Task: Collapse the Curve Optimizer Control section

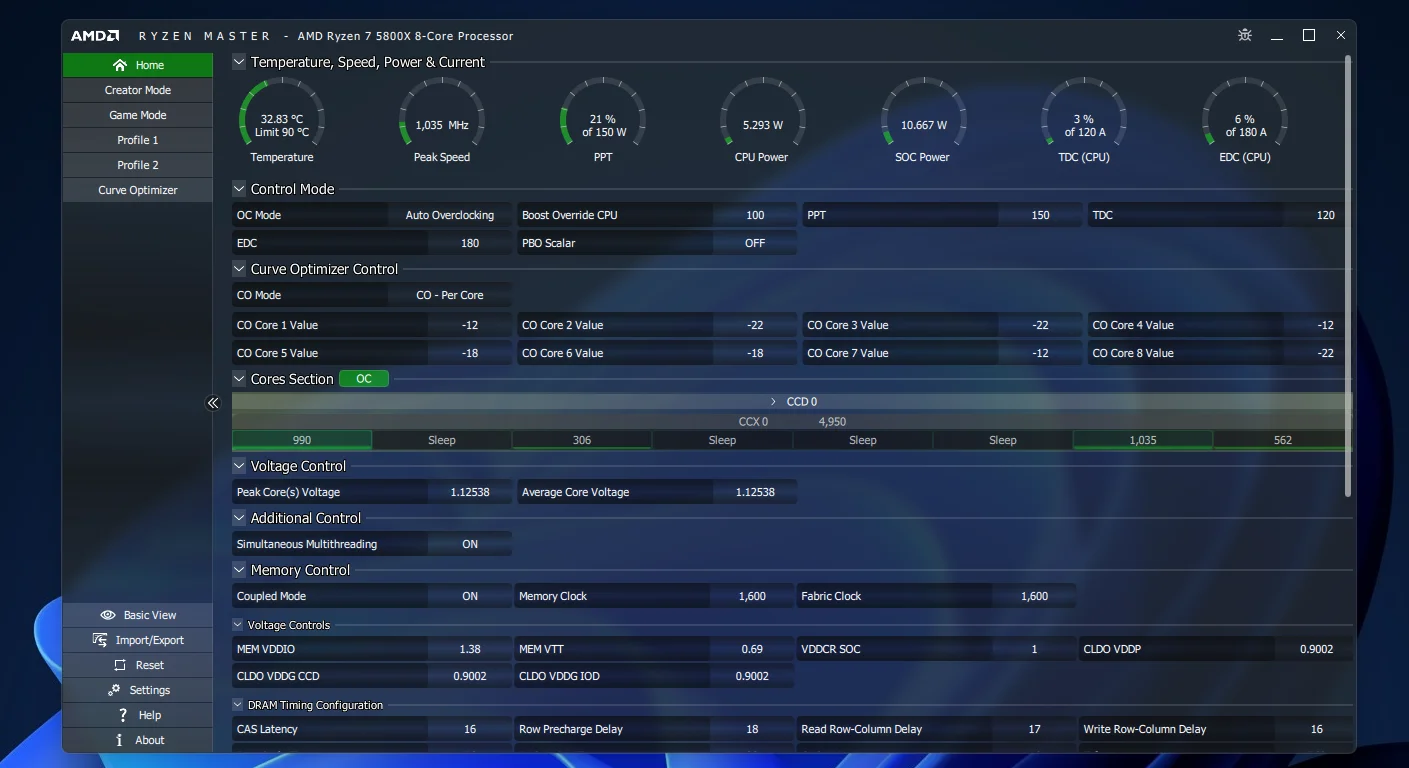Action: pyautogui.click(x=239, y=269)
